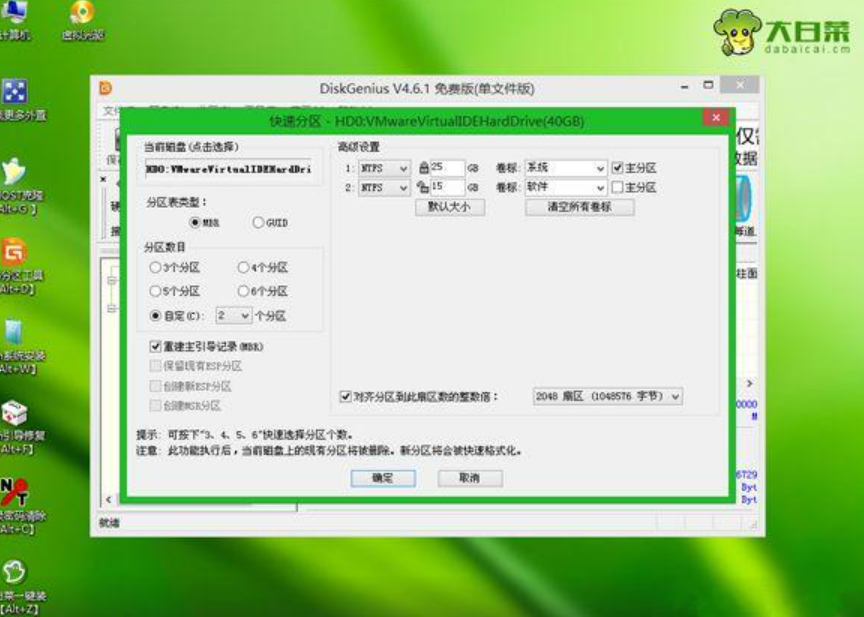Viewport: 864px width, 617px height.
Task: Click the lock icon beside partition 1 size
Action: tap(423, 168)
